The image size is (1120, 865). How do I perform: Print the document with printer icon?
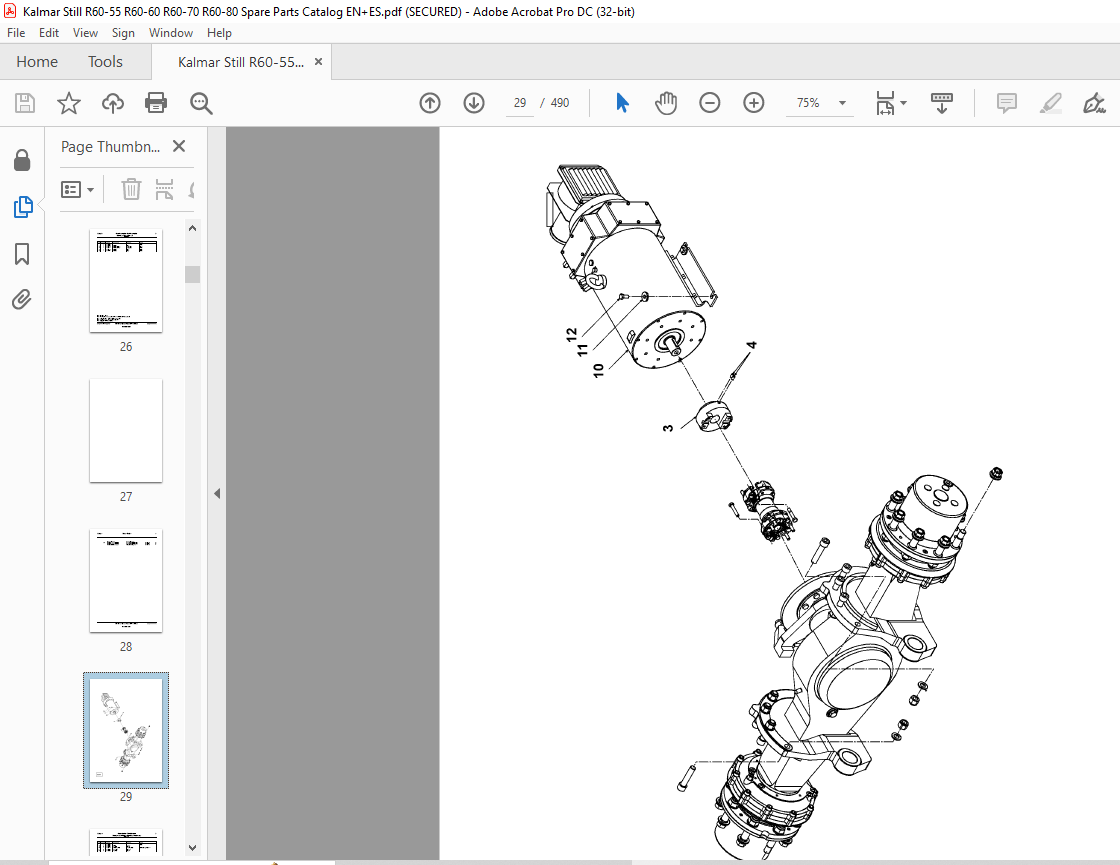pyautogui.click(x=156, y=103)
